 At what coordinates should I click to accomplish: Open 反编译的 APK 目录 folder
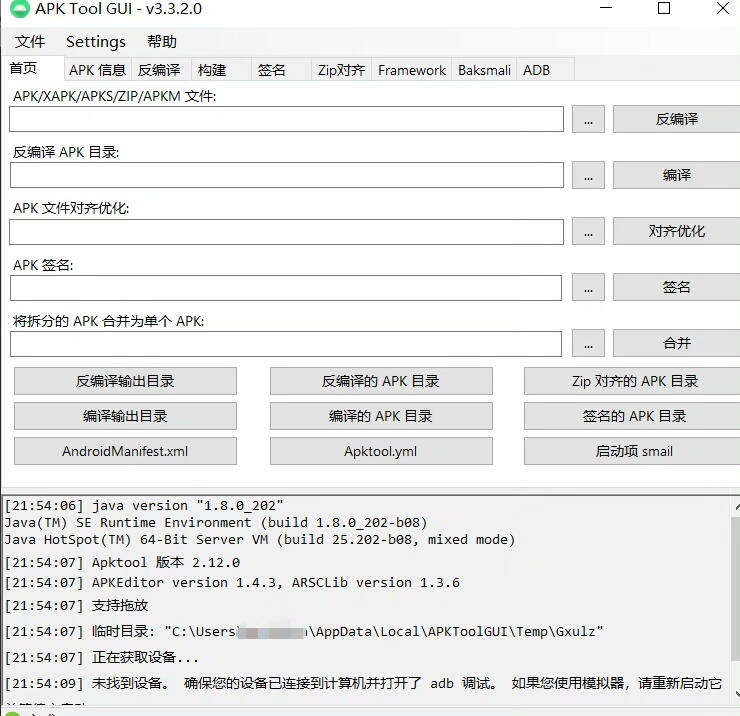pyautogui.click(x=381, y=381)
